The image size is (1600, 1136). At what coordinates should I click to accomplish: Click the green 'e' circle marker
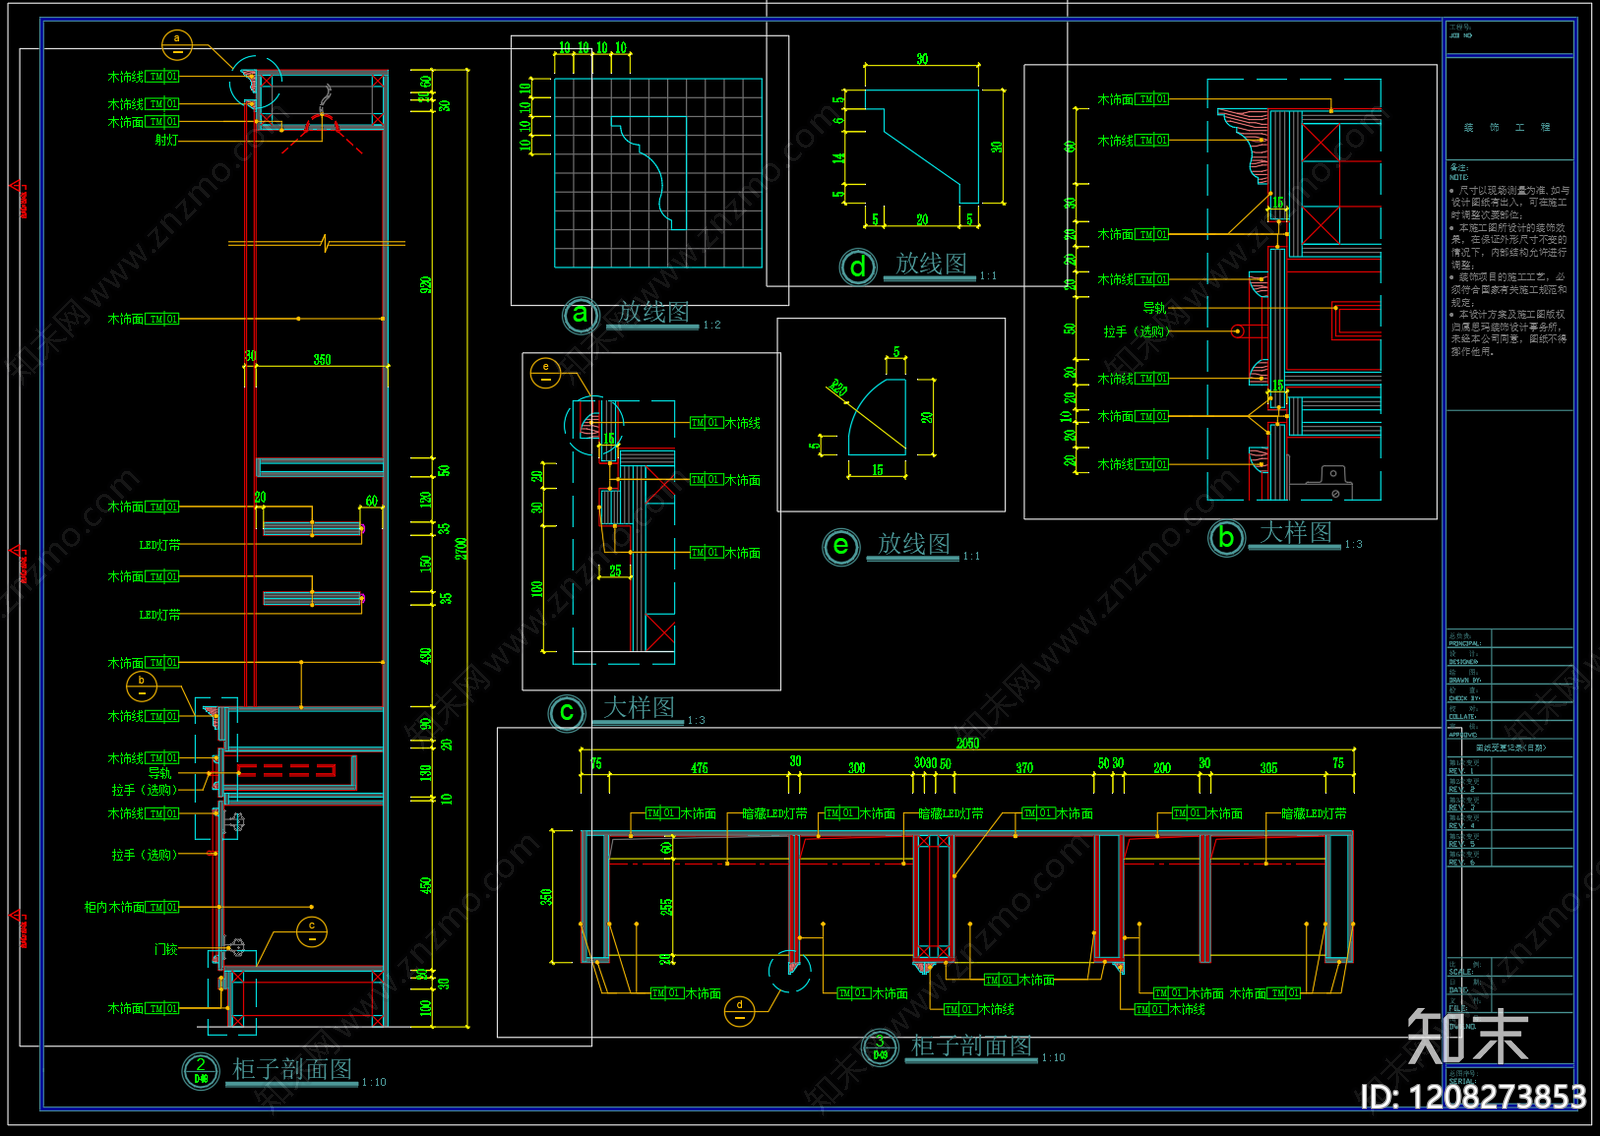pos(841,547)
